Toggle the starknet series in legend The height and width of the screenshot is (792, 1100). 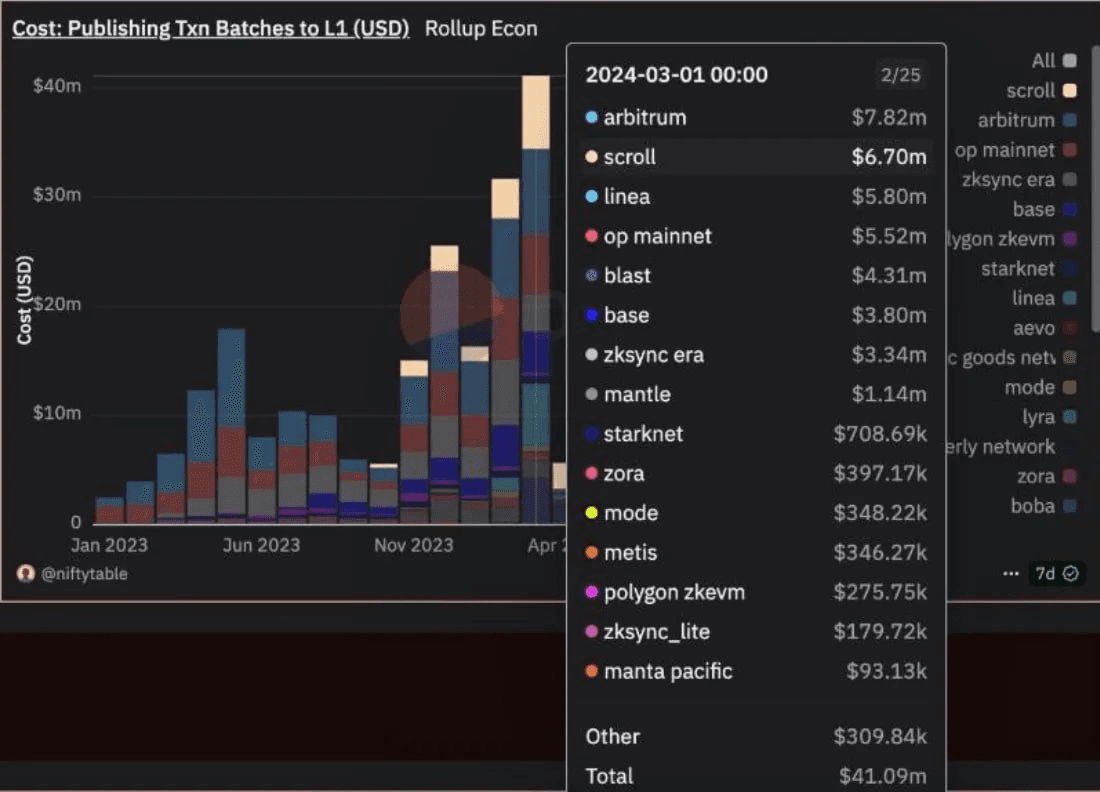point(1017,269)
